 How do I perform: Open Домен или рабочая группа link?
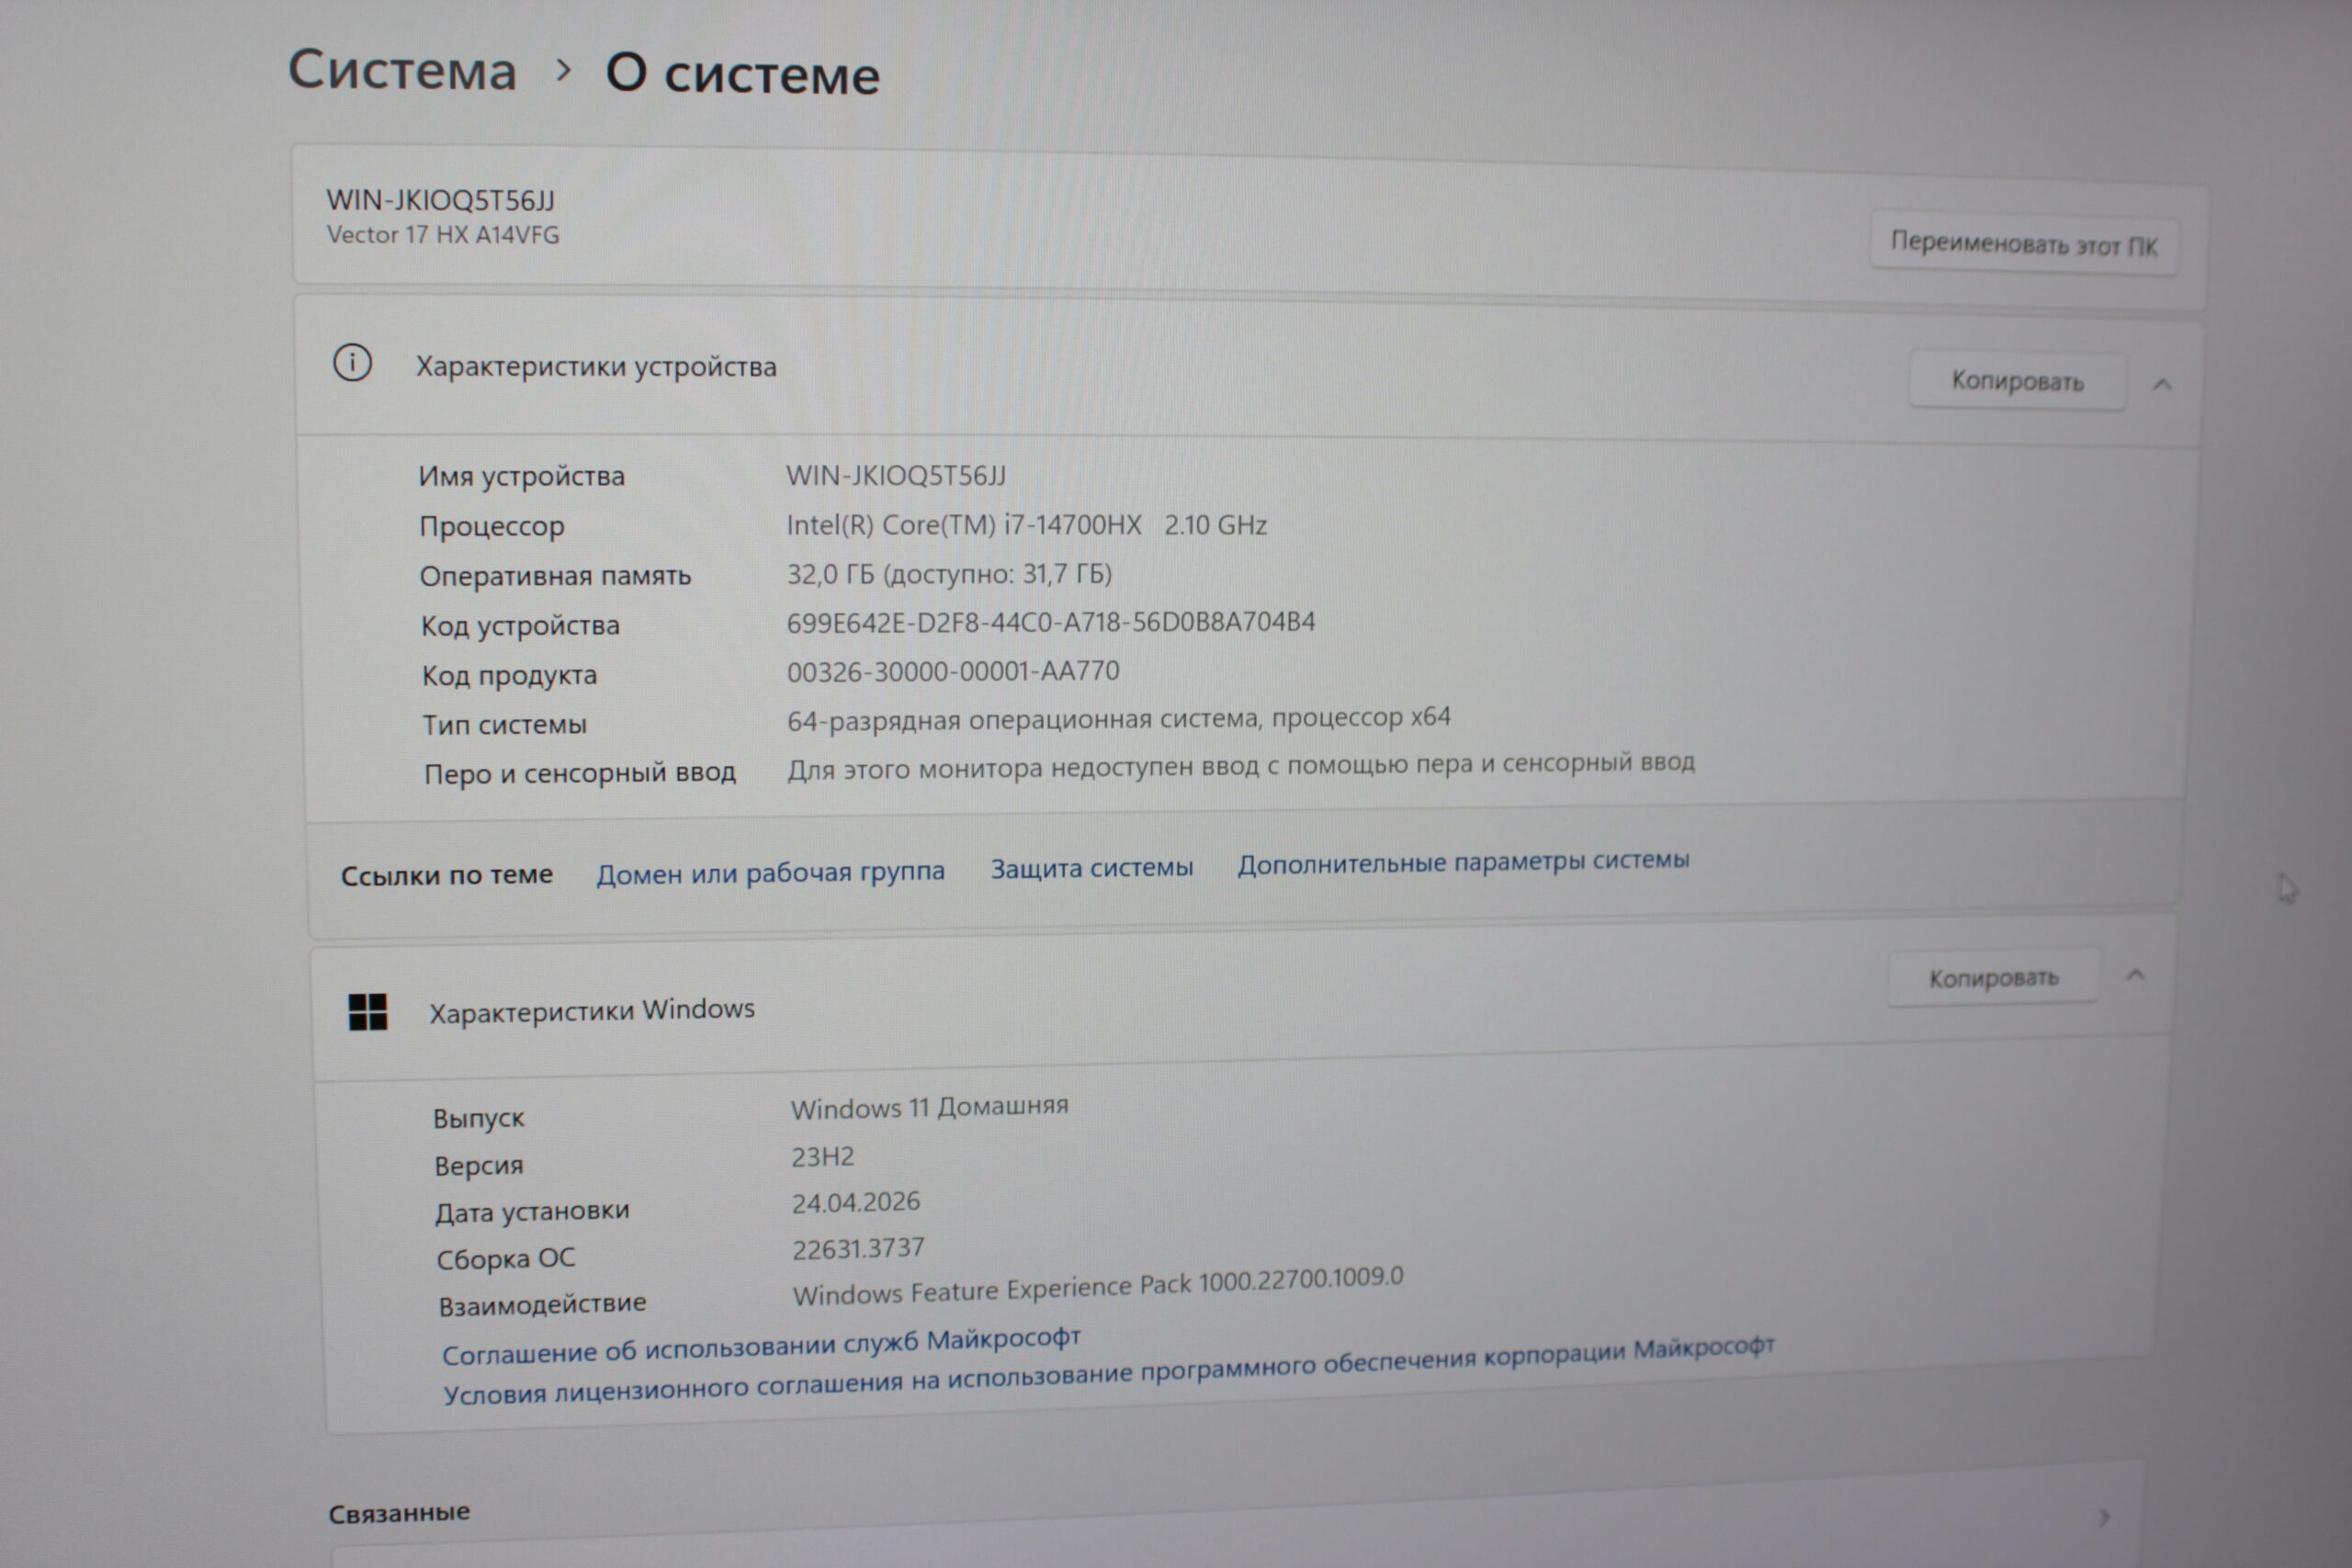[x=770, y=872]
